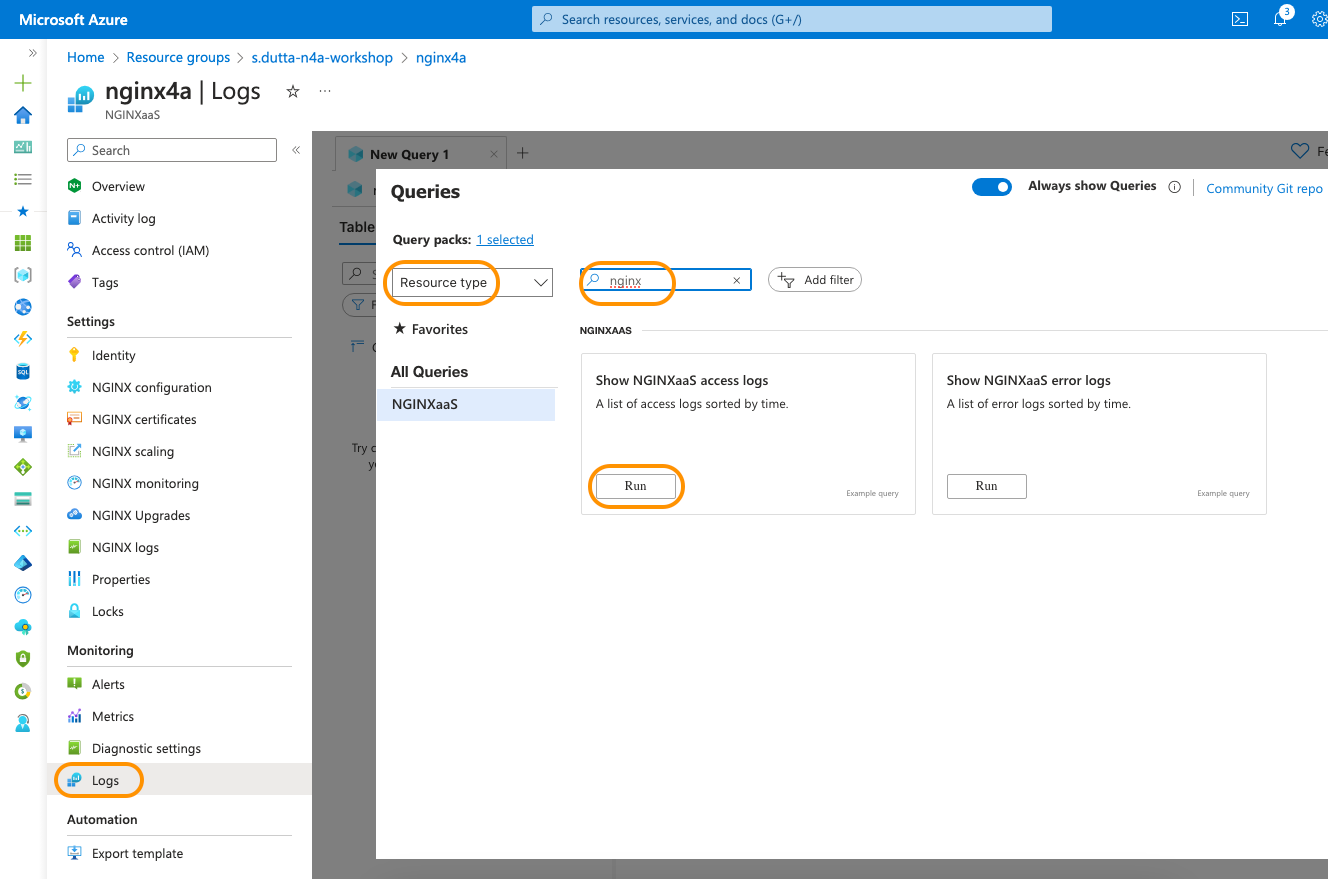Open Dashboard icon in left sidebar

tap(23, 147)
